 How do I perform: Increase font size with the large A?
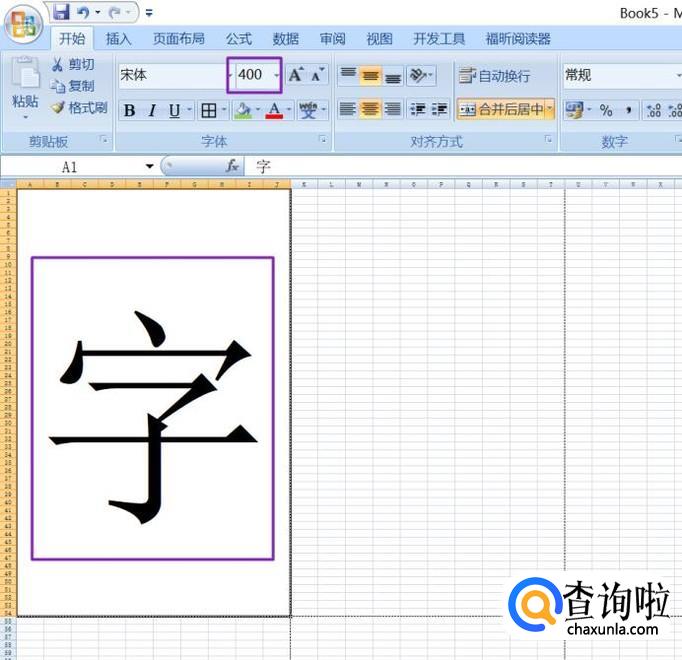(296, 75)
